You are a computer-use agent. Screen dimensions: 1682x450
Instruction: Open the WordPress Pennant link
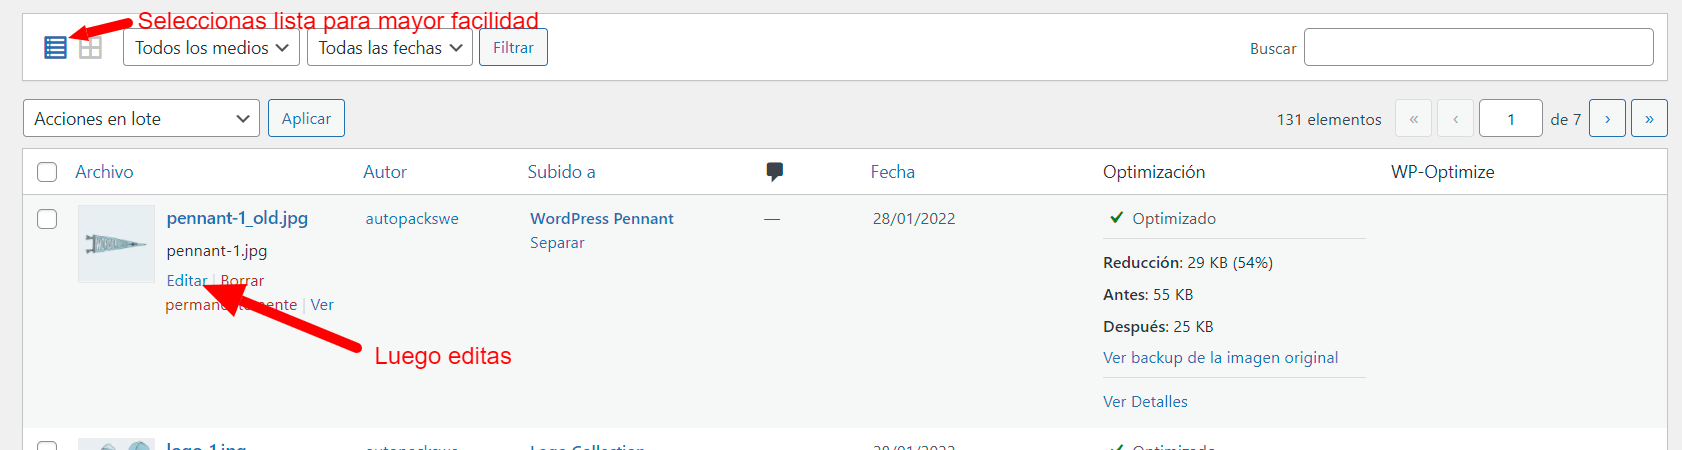(602, 218)
